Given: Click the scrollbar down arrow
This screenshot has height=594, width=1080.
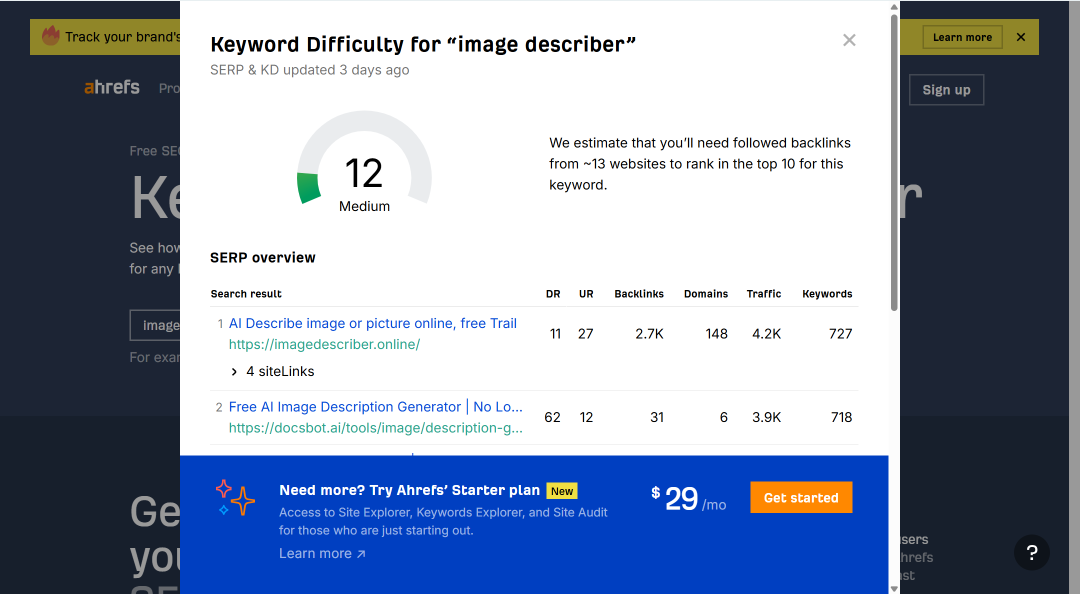Looking at the screenshot, I should (x=894, y=588).
